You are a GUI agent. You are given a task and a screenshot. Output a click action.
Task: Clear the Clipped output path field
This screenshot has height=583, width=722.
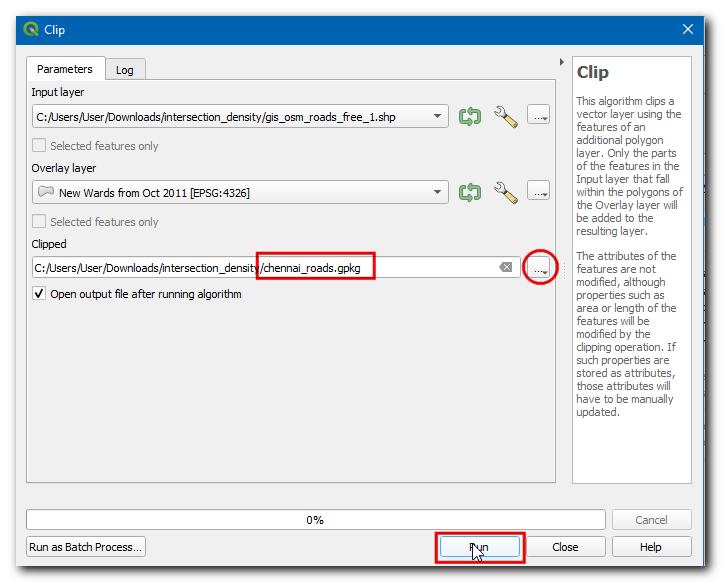coord(506,268)
